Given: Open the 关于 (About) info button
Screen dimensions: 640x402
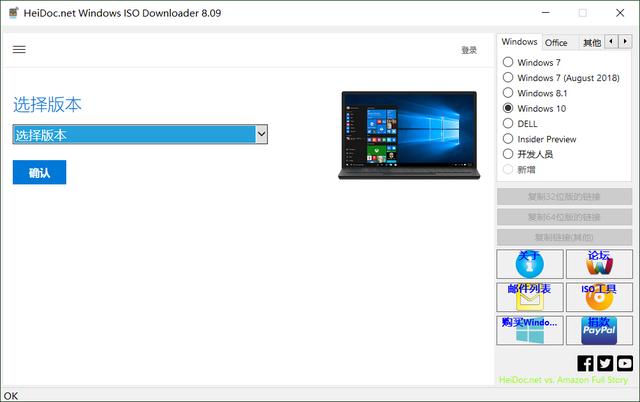Looking at the screenshot, I should (530, 264).
